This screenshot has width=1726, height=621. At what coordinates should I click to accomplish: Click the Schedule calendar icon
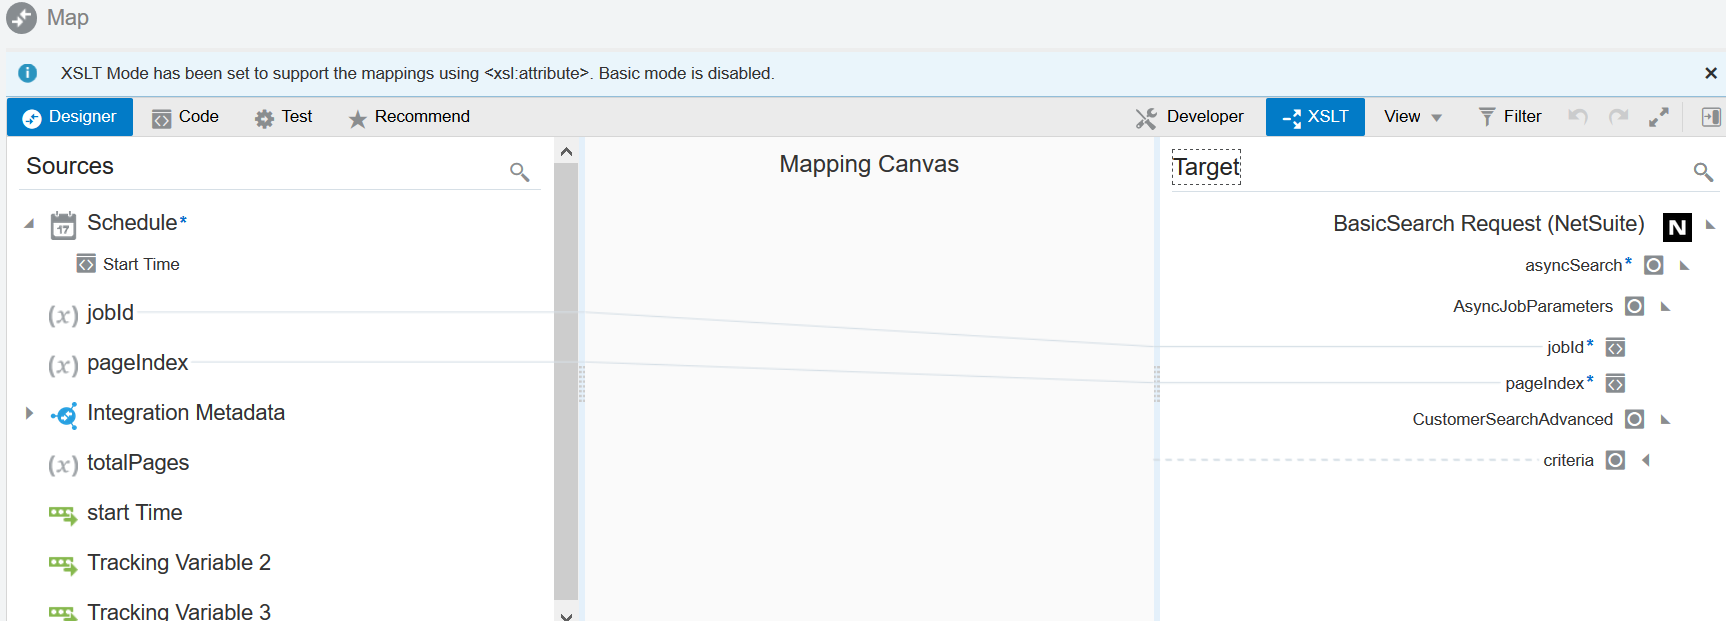point(63,225)
